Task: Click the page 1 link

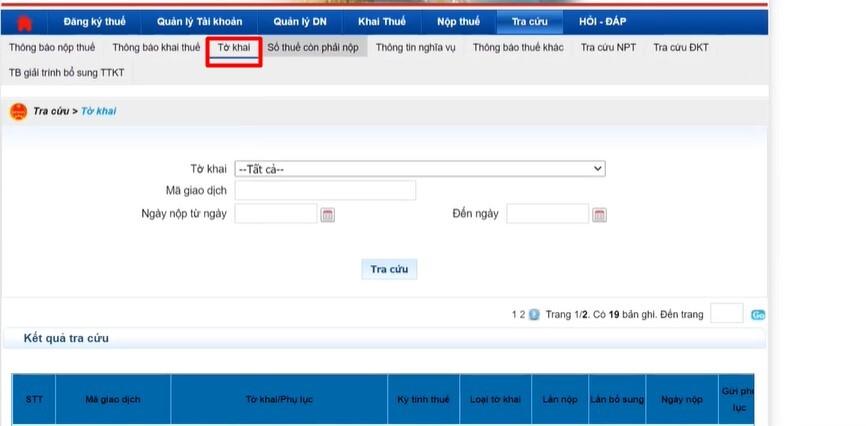Action: [x=514, y=314]
